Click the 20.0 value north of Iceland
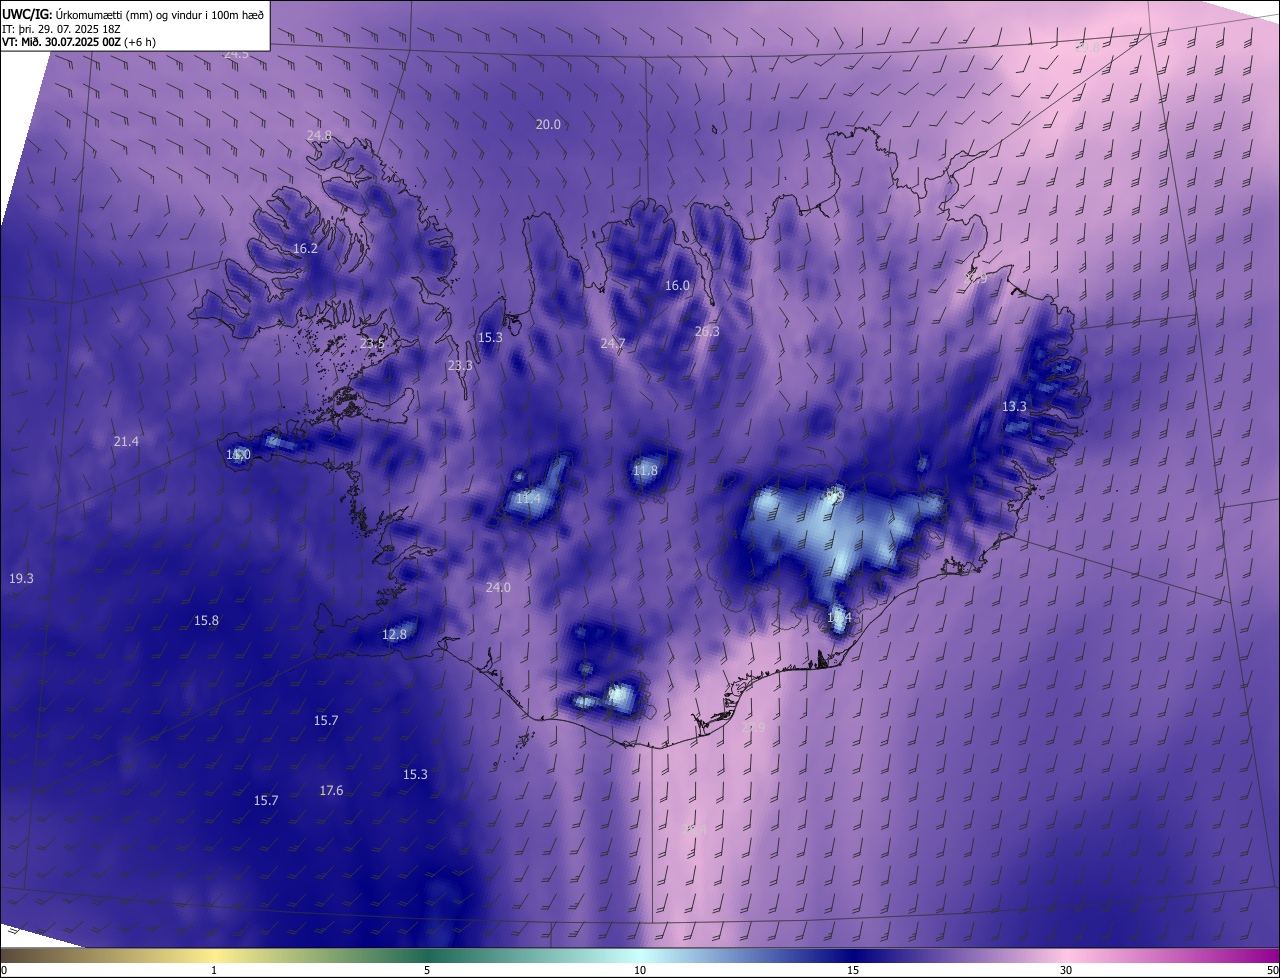The height and width of the screenshot is (978, 1280). (x=548, y=125)
